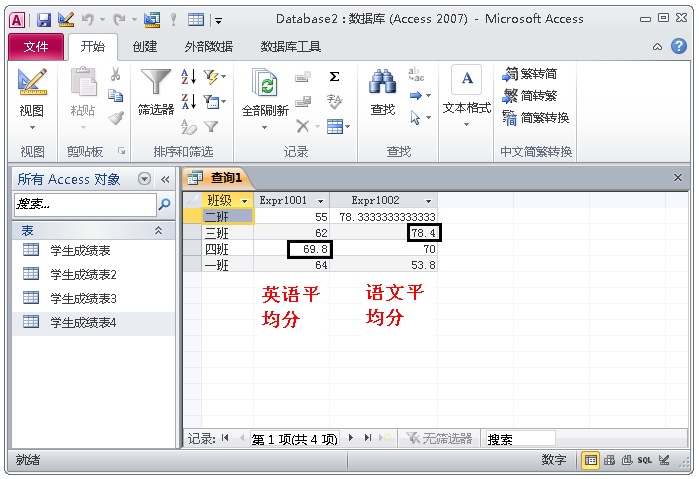The height and width of the screenshot is (479, 699).
Task: Open the 所有 Access 对象 pane menu
Action: pyautogui.click(x=144, y=179)
